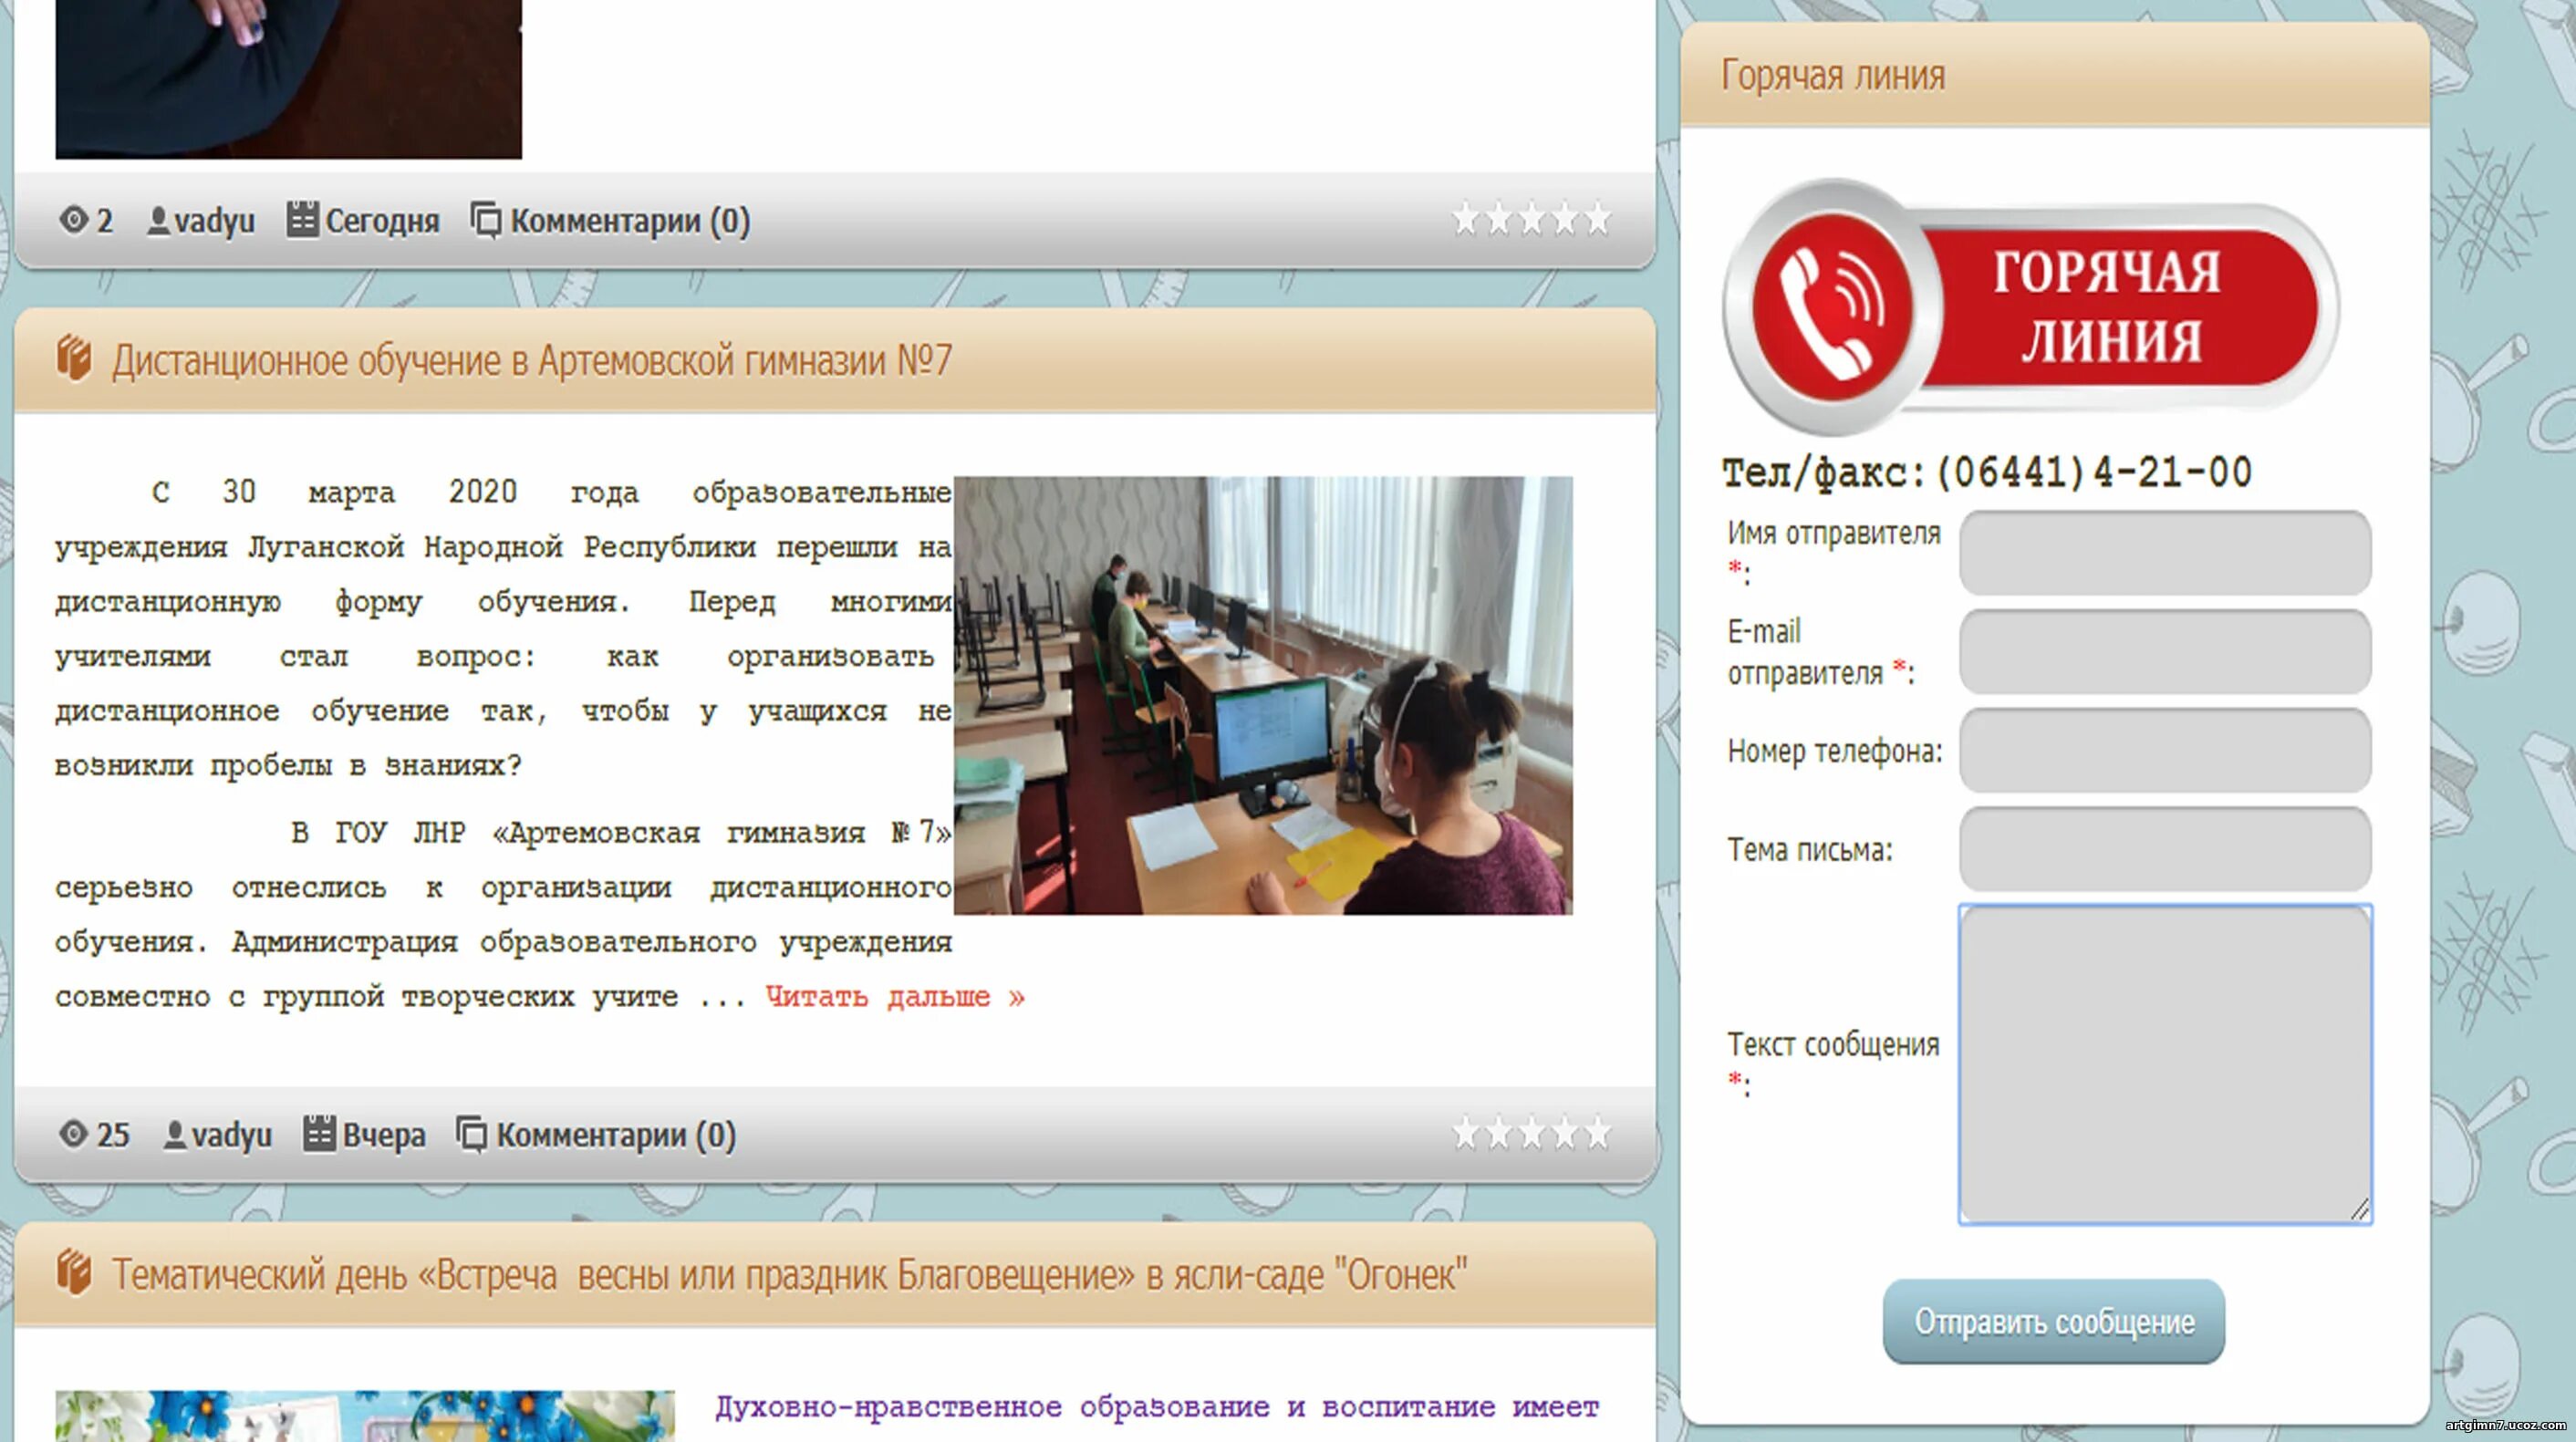
Task: Click the Читать дальше link
Action: pyautogui.click(x=895, y=997)
